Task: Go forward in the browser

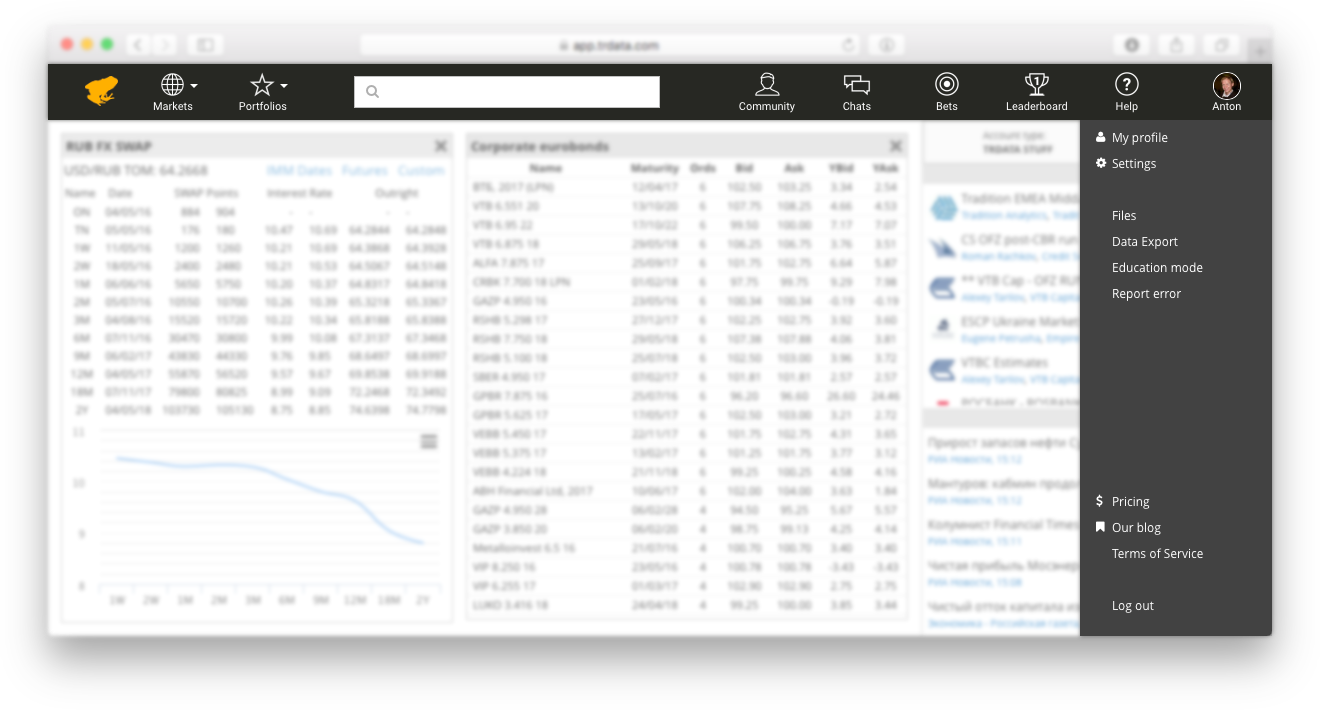Action: point(165,45)
